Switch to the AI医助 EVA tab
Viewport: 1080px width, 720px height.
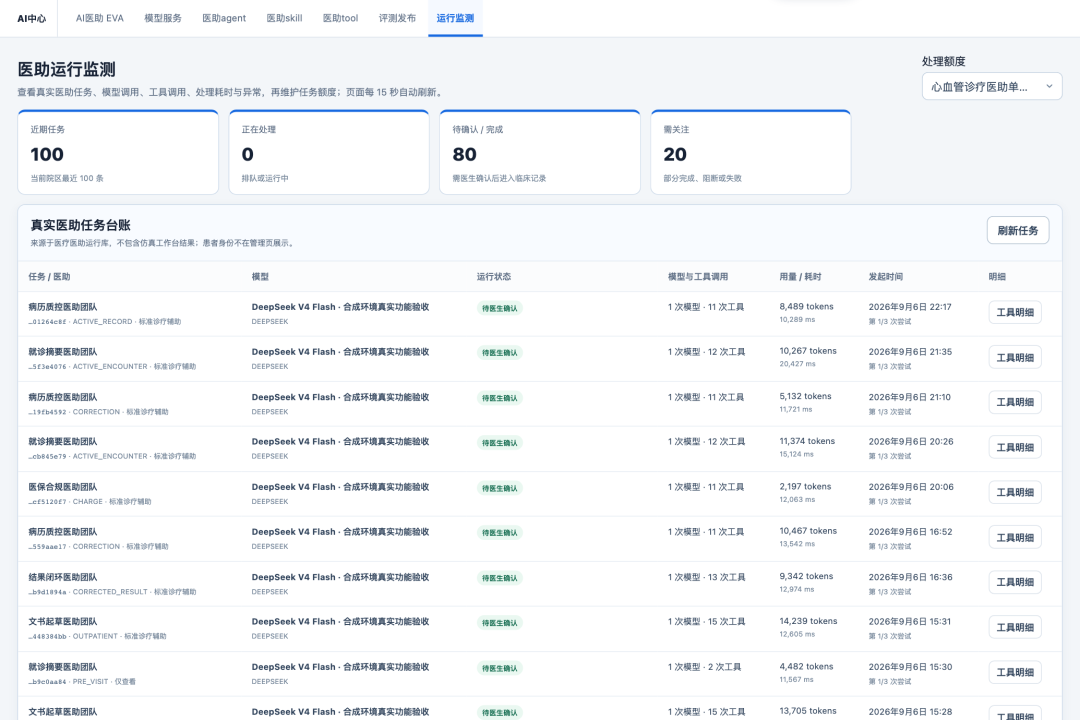click(x=100, y=19)
